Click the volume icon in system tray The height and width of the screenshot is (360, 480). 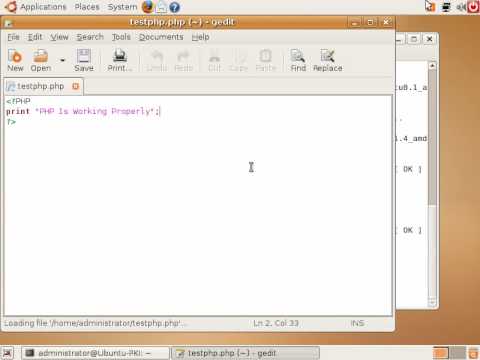(x=461, y=7)
